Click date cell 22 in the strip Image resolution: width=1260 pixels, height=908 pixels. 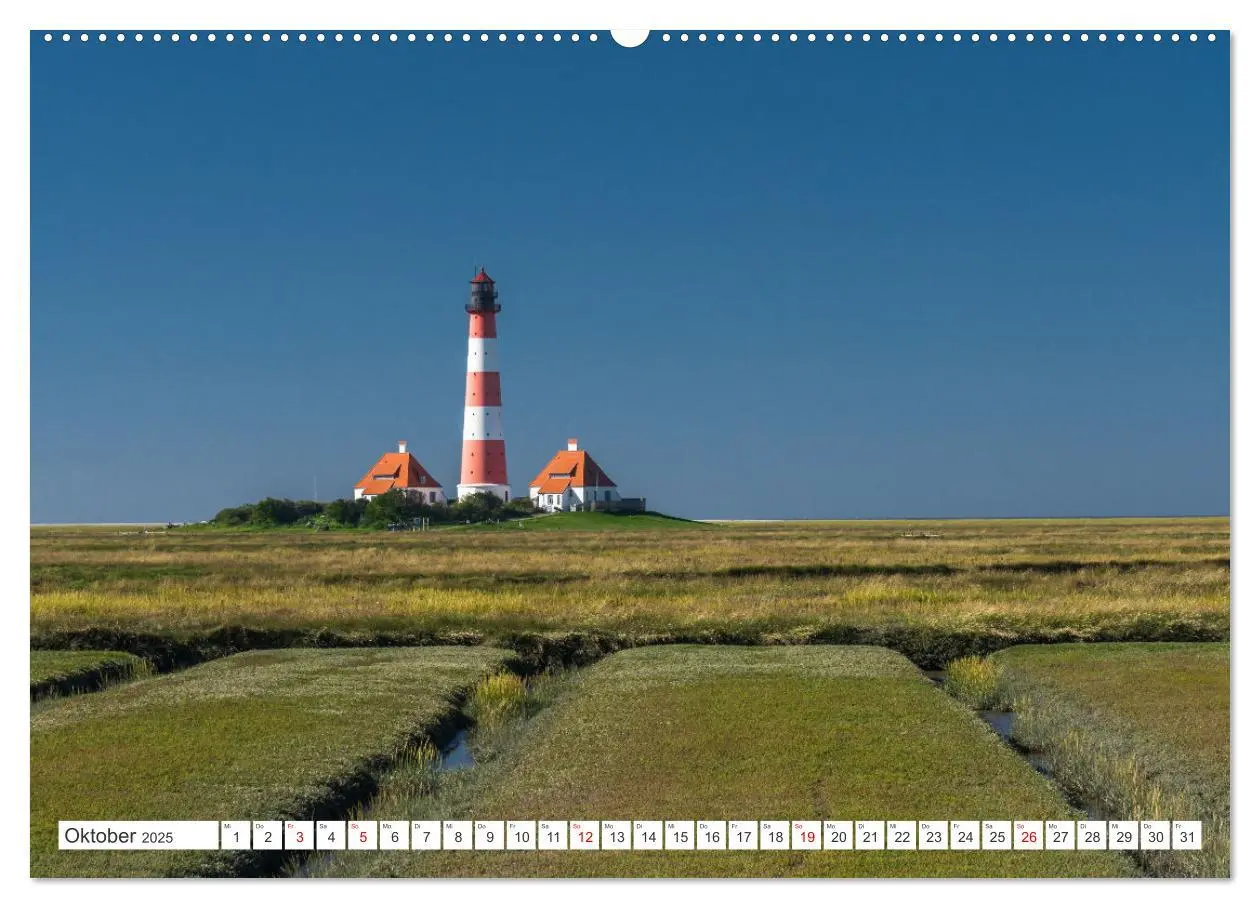(x=901, y=836)
